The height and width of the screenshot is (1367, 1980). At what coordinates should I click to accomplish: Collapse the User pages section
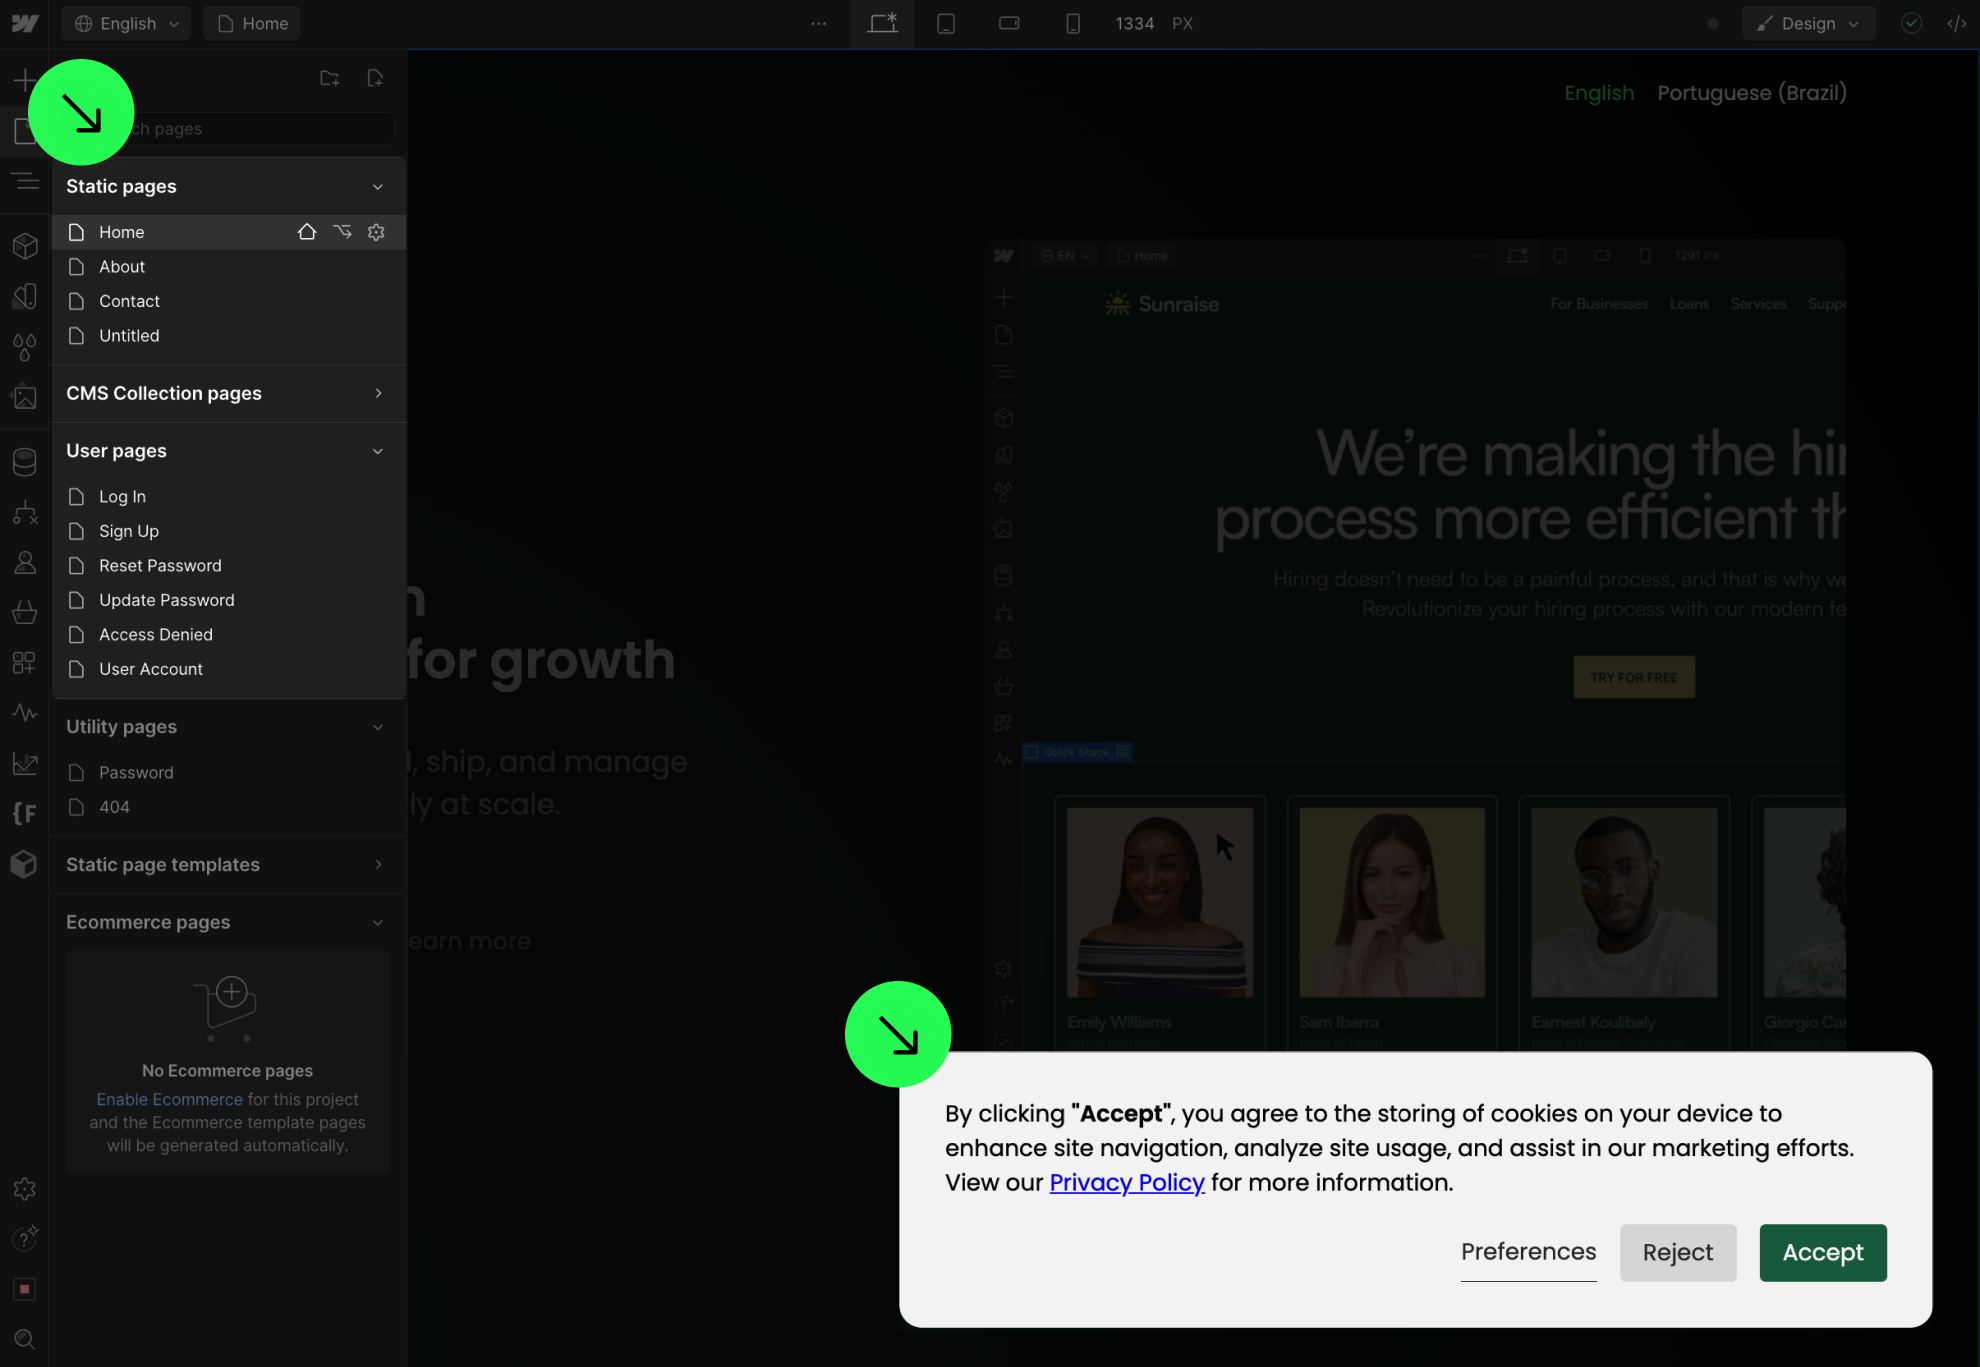pyautogui.click(x=378, y=451)
